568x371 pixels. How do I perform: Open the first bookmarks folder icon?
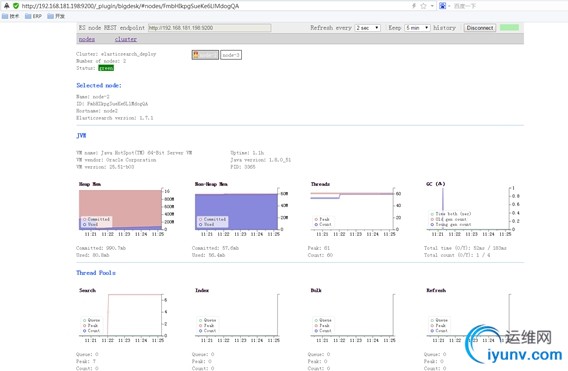point(5,16)
